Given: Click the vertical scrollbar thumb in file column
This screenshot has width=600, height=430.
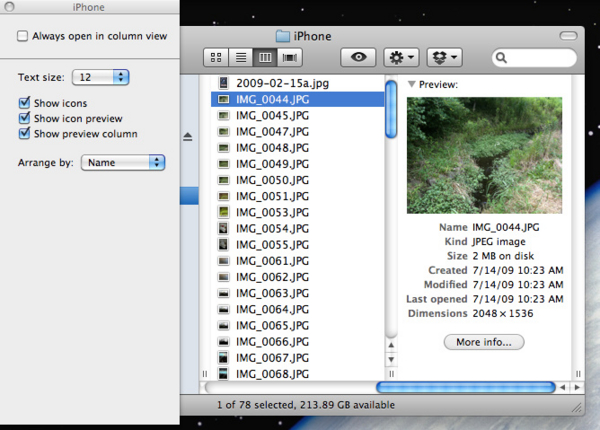Looking at the screenshot, I should tap(391, 109).
